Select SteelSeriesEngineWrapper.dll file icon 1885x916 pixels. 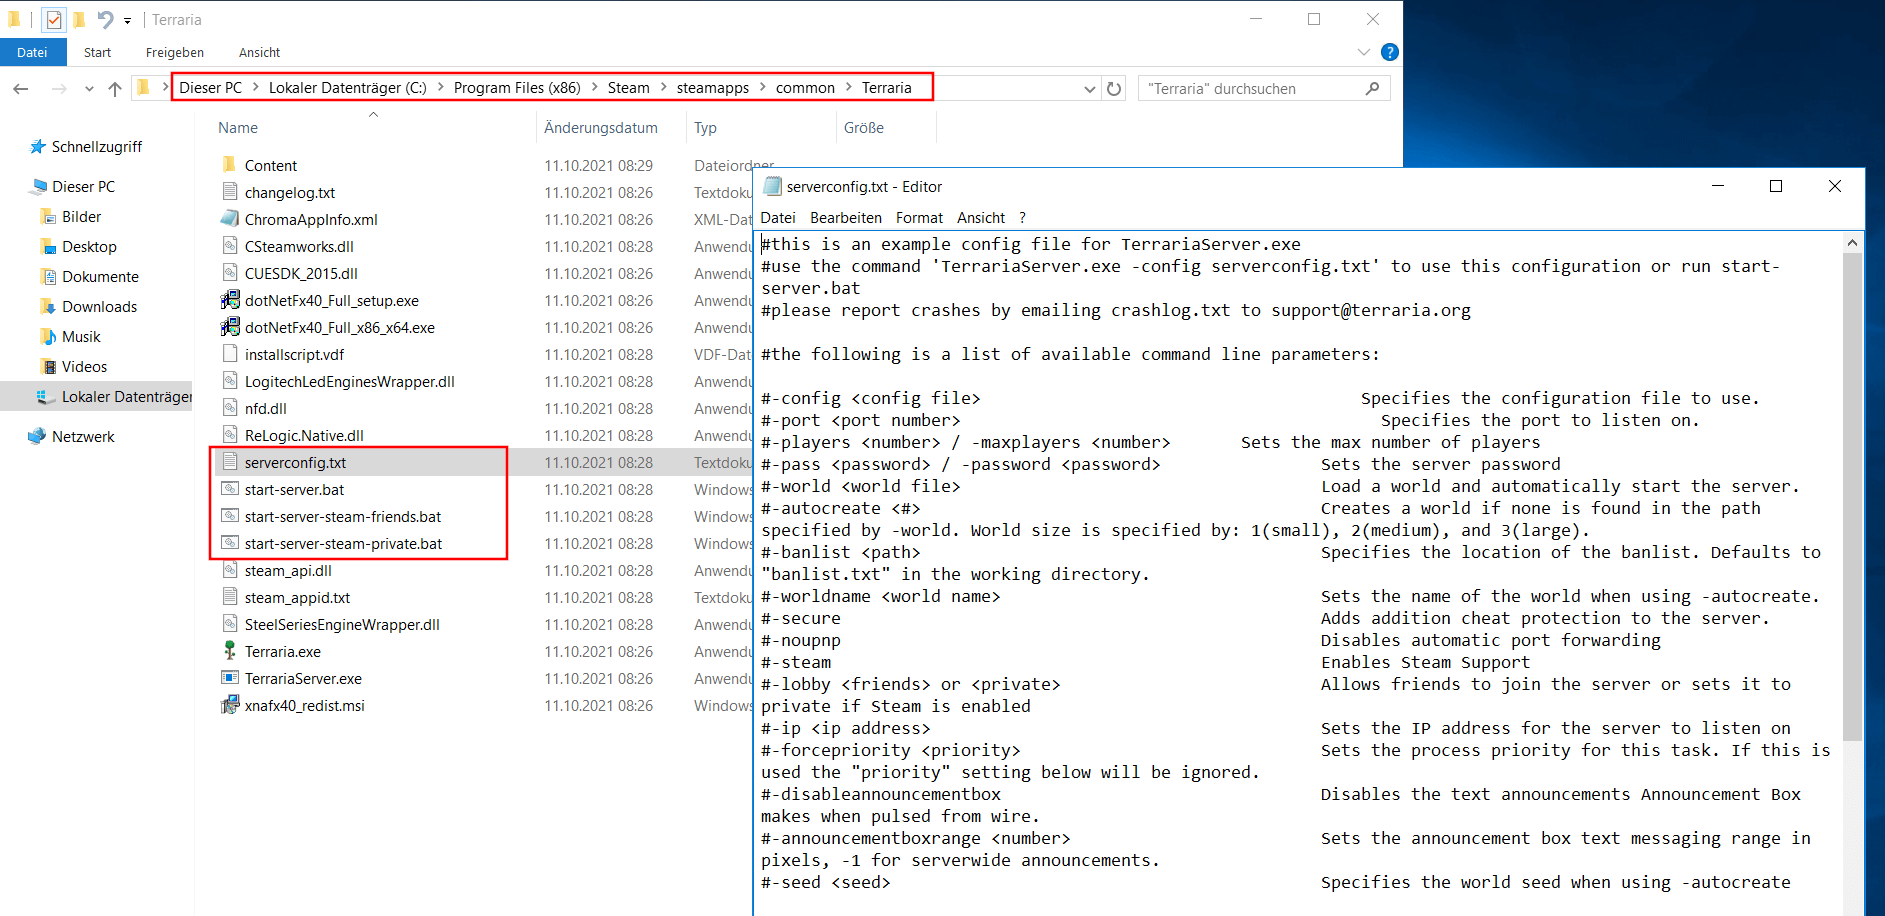(x=230, y=624)
